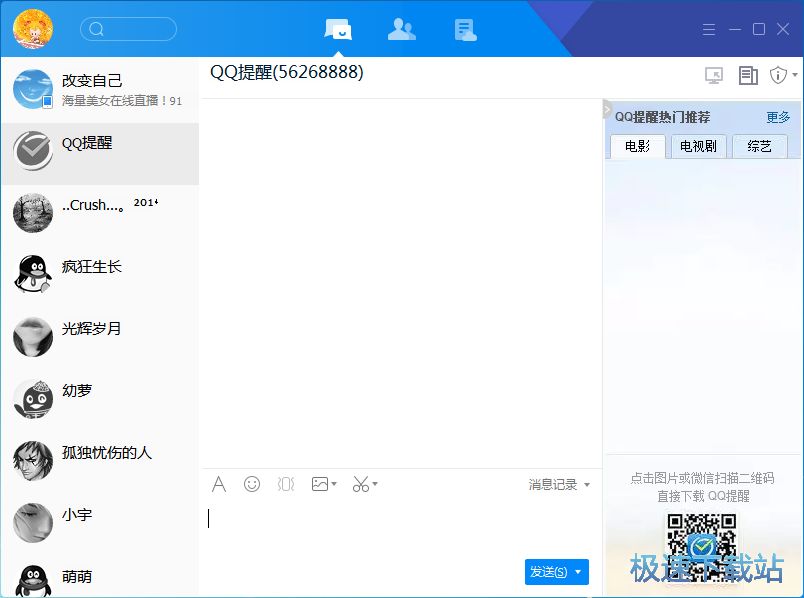The image size is (804, 598).
Task: Click the remote desktop screen icon
Action: [714, 75]
